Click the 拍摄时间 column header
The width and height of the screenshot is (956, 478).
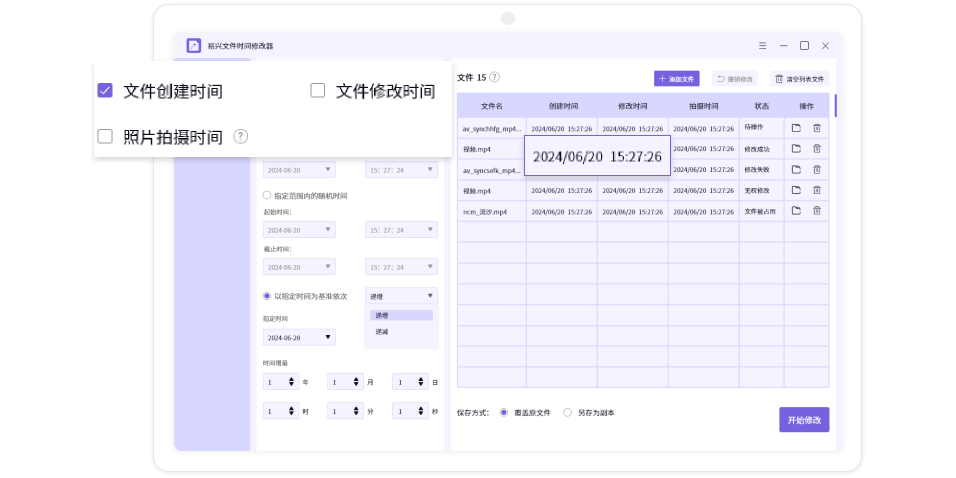pos(704,105)
